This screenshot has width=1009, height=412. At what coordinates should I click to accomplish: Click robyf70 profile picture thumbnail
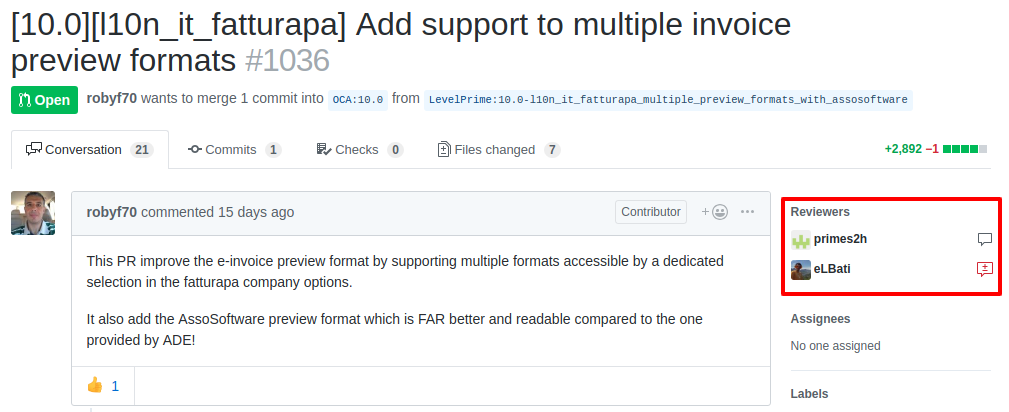point(33,213)
